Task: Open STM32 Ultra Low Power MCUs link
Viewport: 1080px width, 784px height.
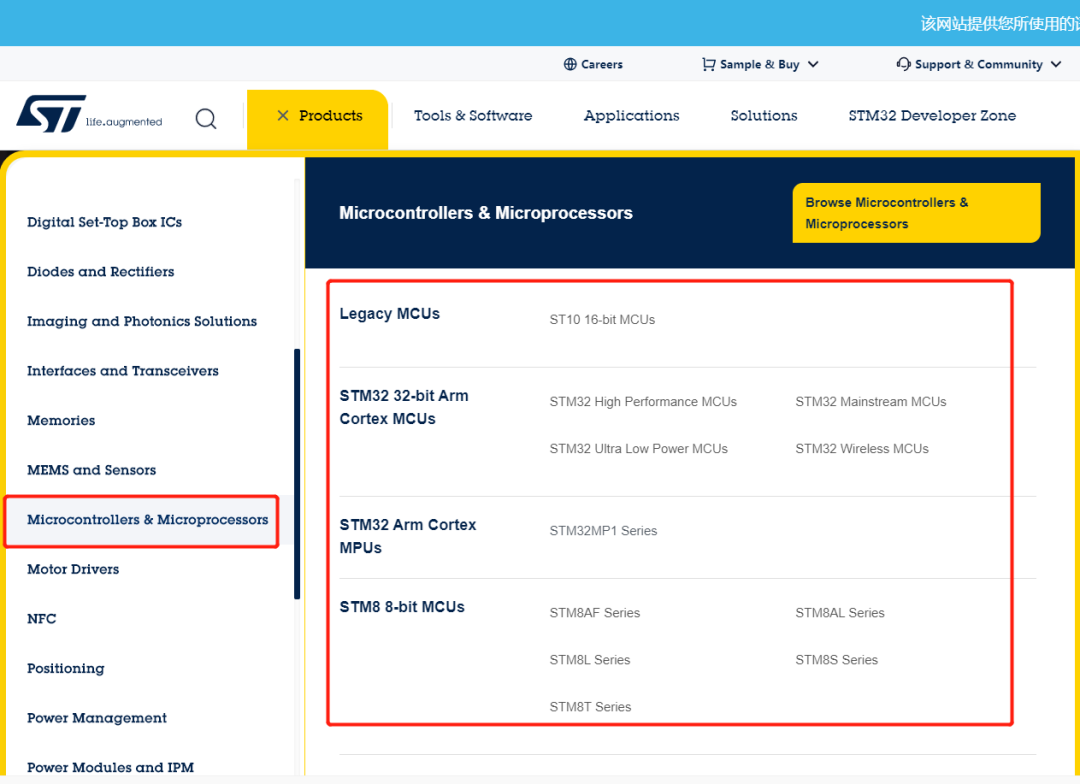Action: (638, 448)
